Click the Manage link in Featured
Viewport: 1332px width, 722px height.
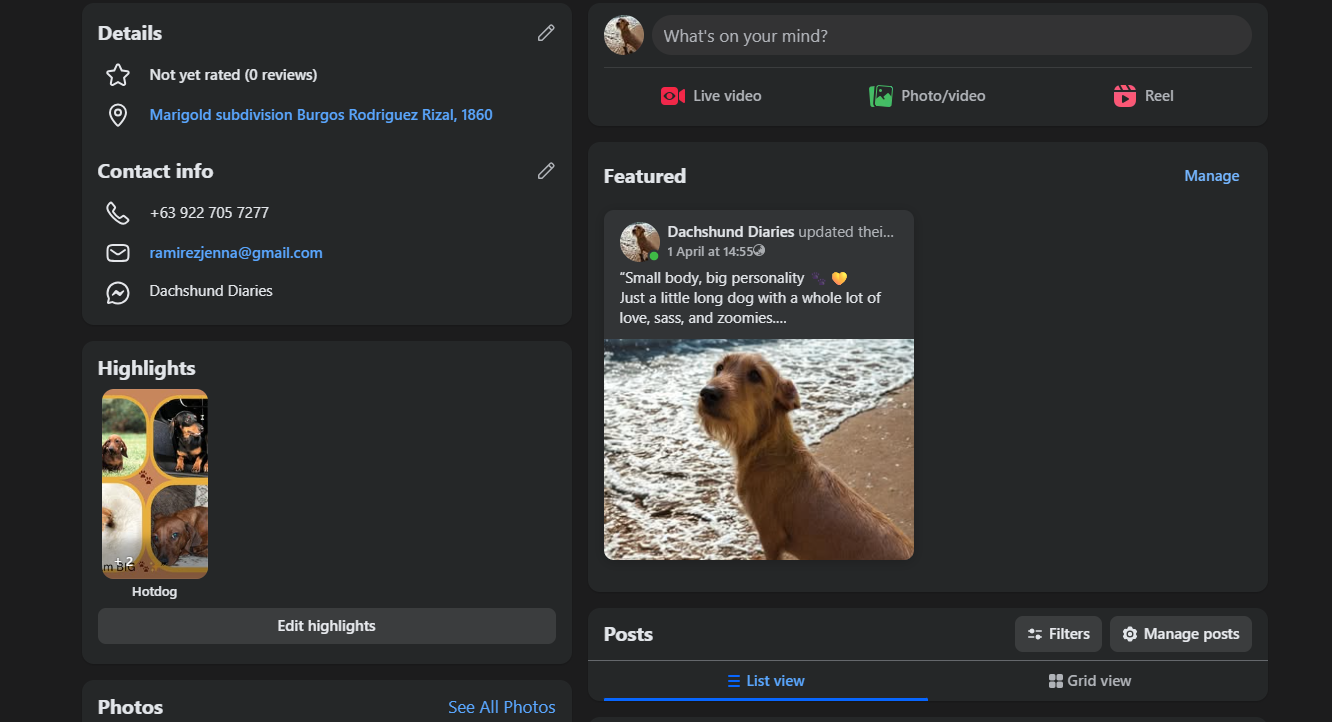pos(1211,176)
